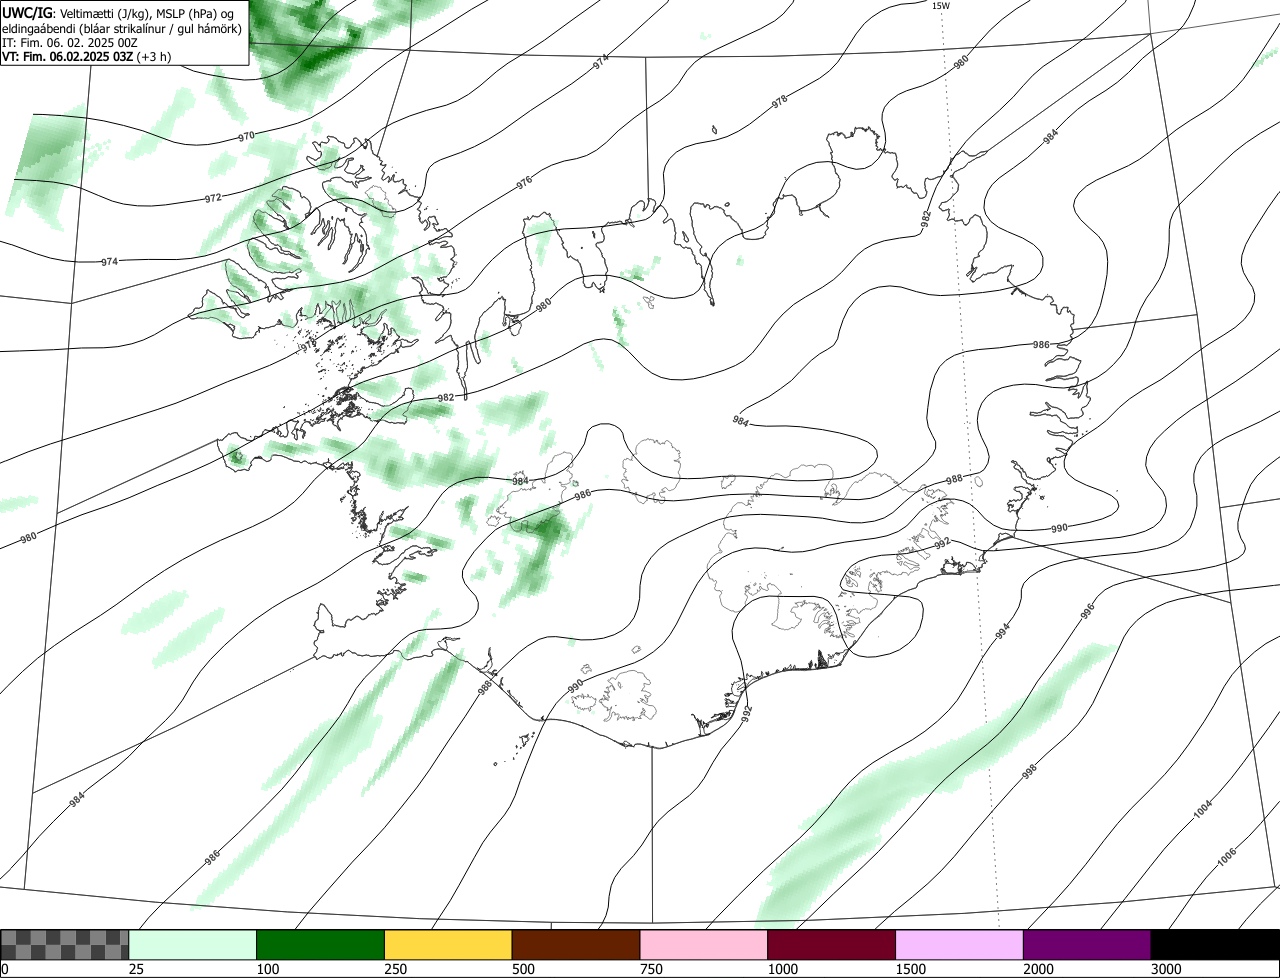Click the '998' isobar label
The image size is (1280, 978).
click(x=1029, y=770)
